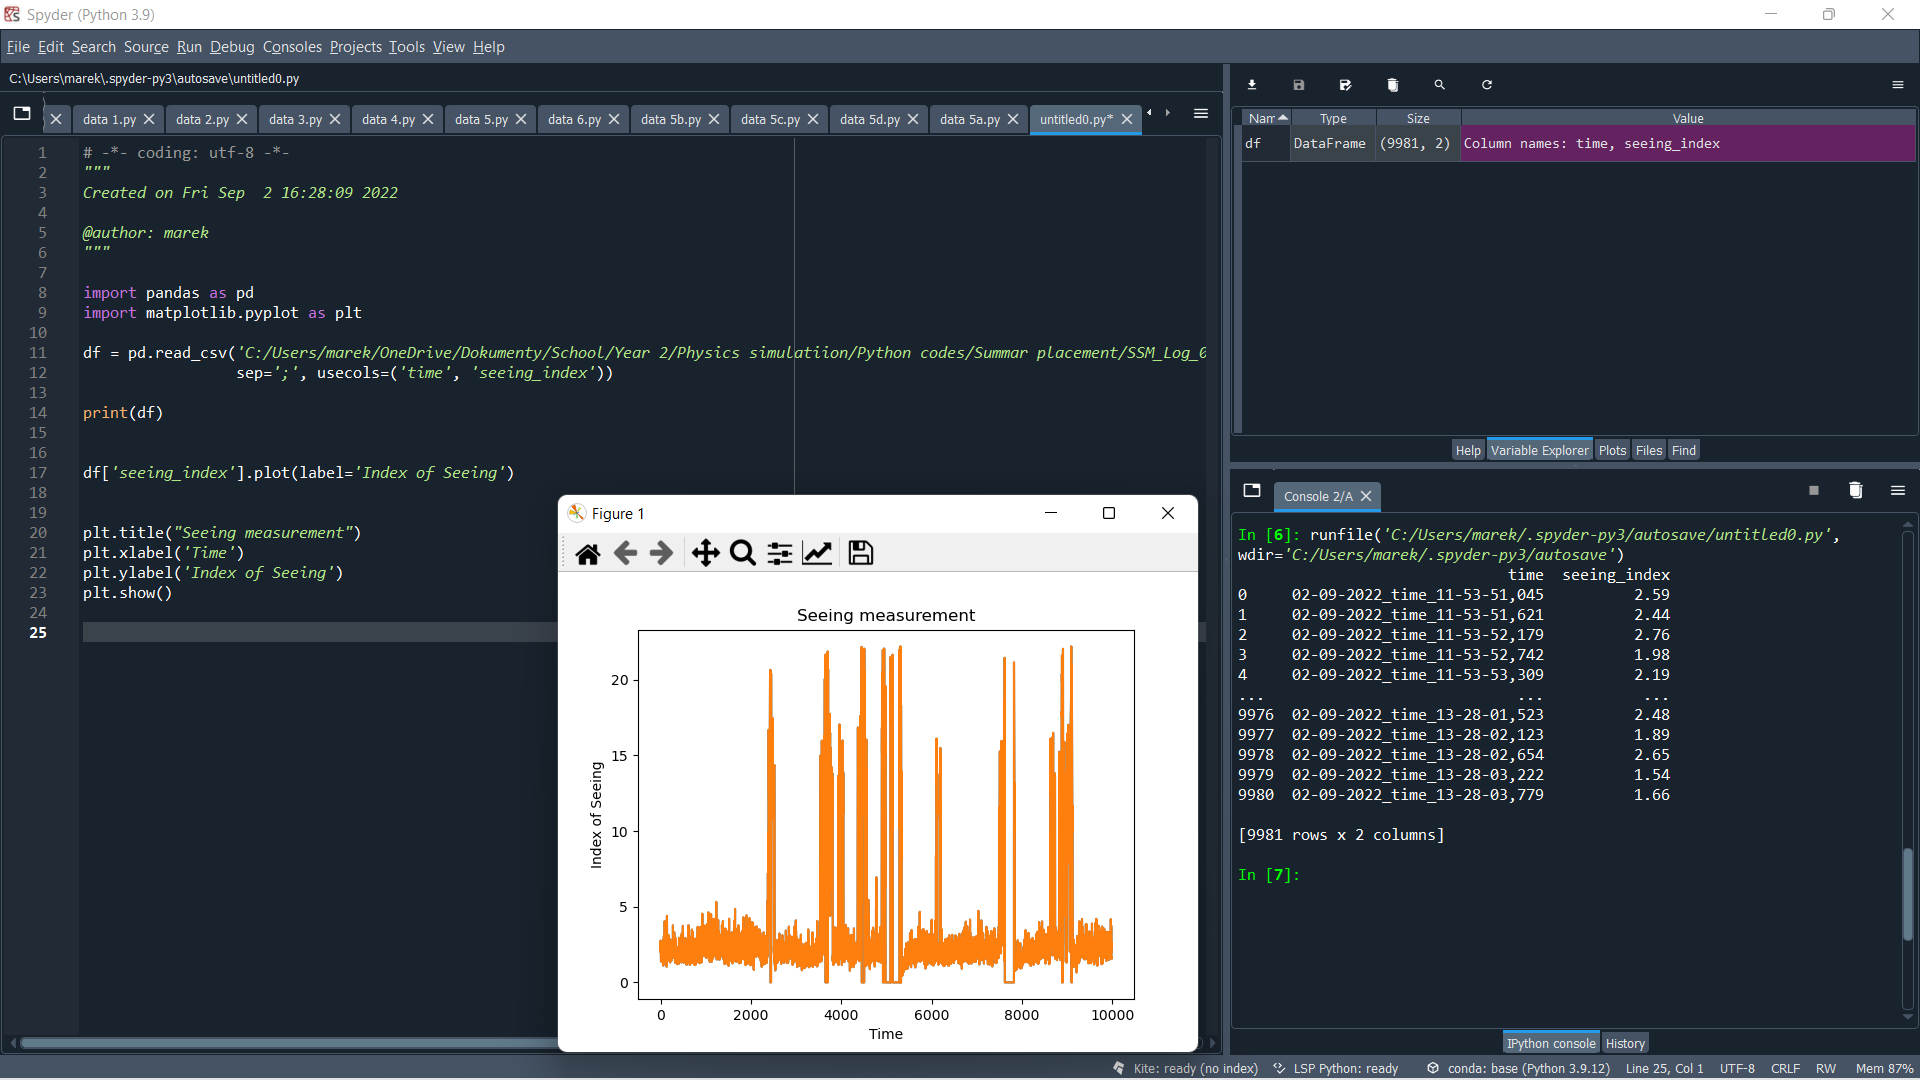Click the Size column header

[1418, 119]
